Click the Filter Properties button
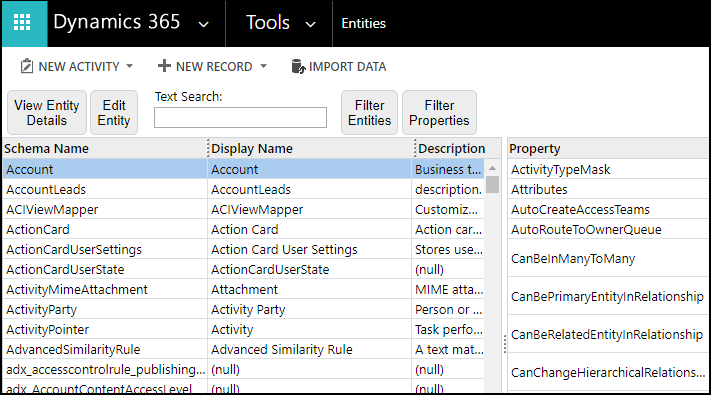 pyautogui.click(x=439, y=112)
